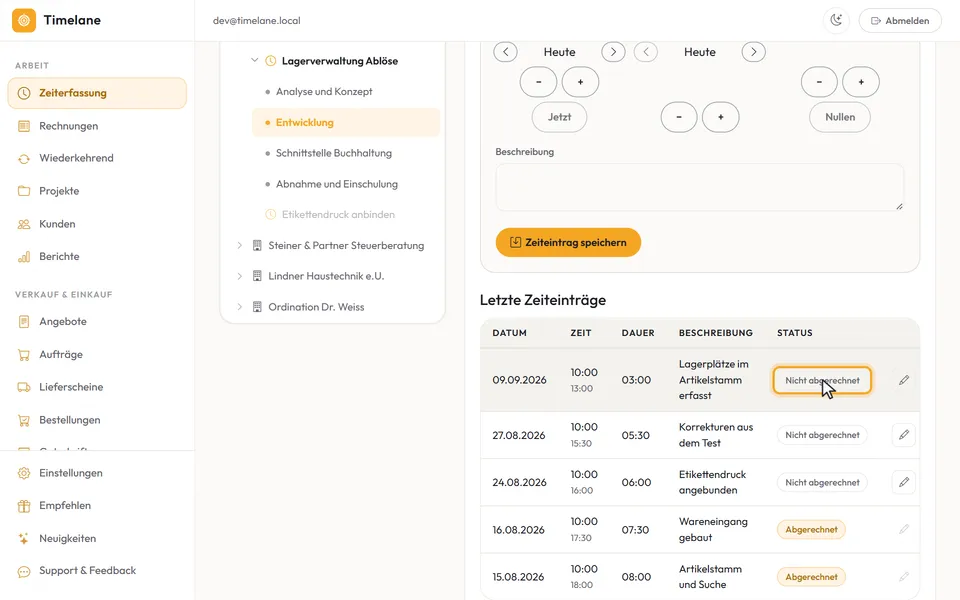The height and width of the screenshot is (600, 960).
Task: Click the dev@timelane.local account text
Action: [x=257, y=21]
